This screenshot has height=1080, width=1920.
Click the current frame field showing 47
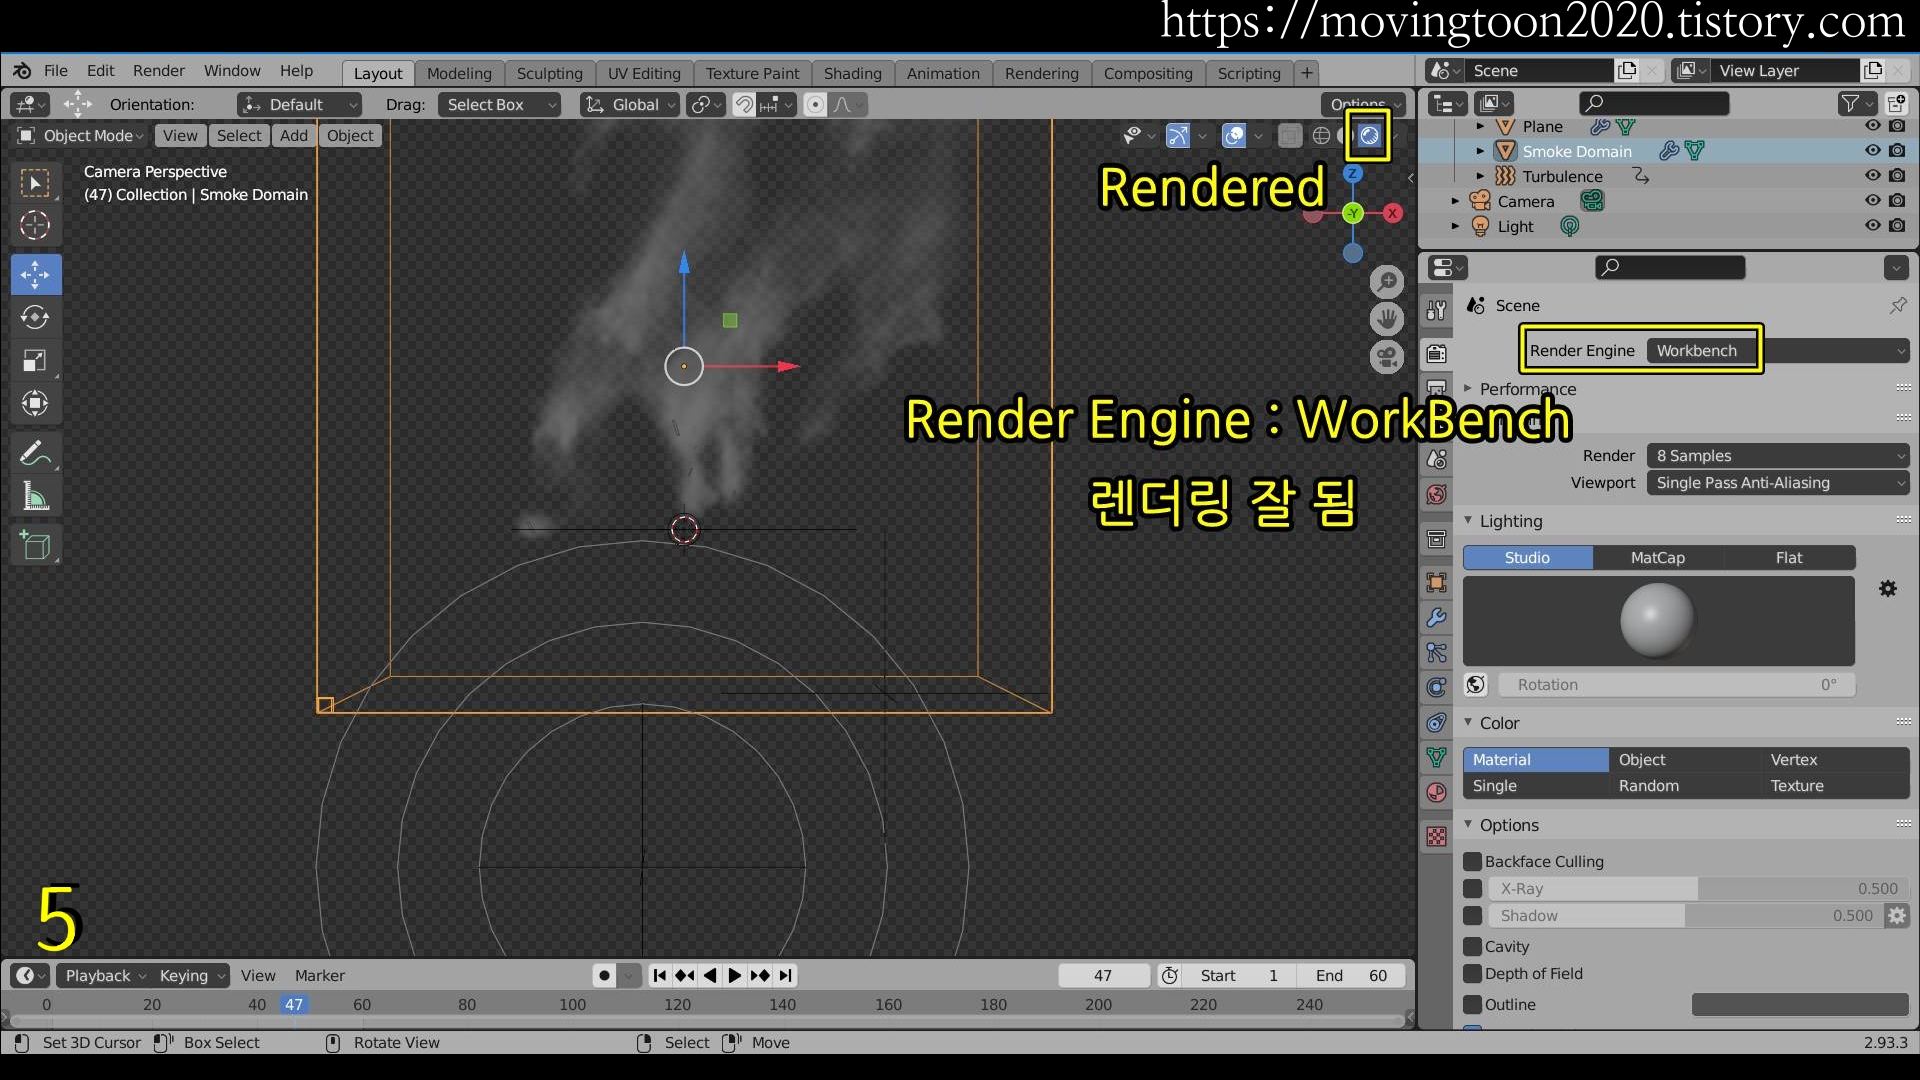click(x=1103, y=975)
